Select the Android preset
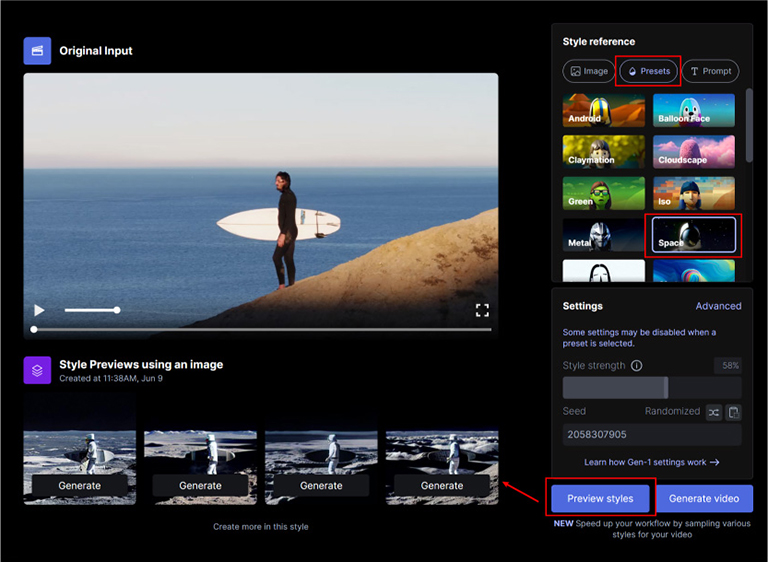The height and width of the screenshot is (562, 768). (x=603, y=110)
